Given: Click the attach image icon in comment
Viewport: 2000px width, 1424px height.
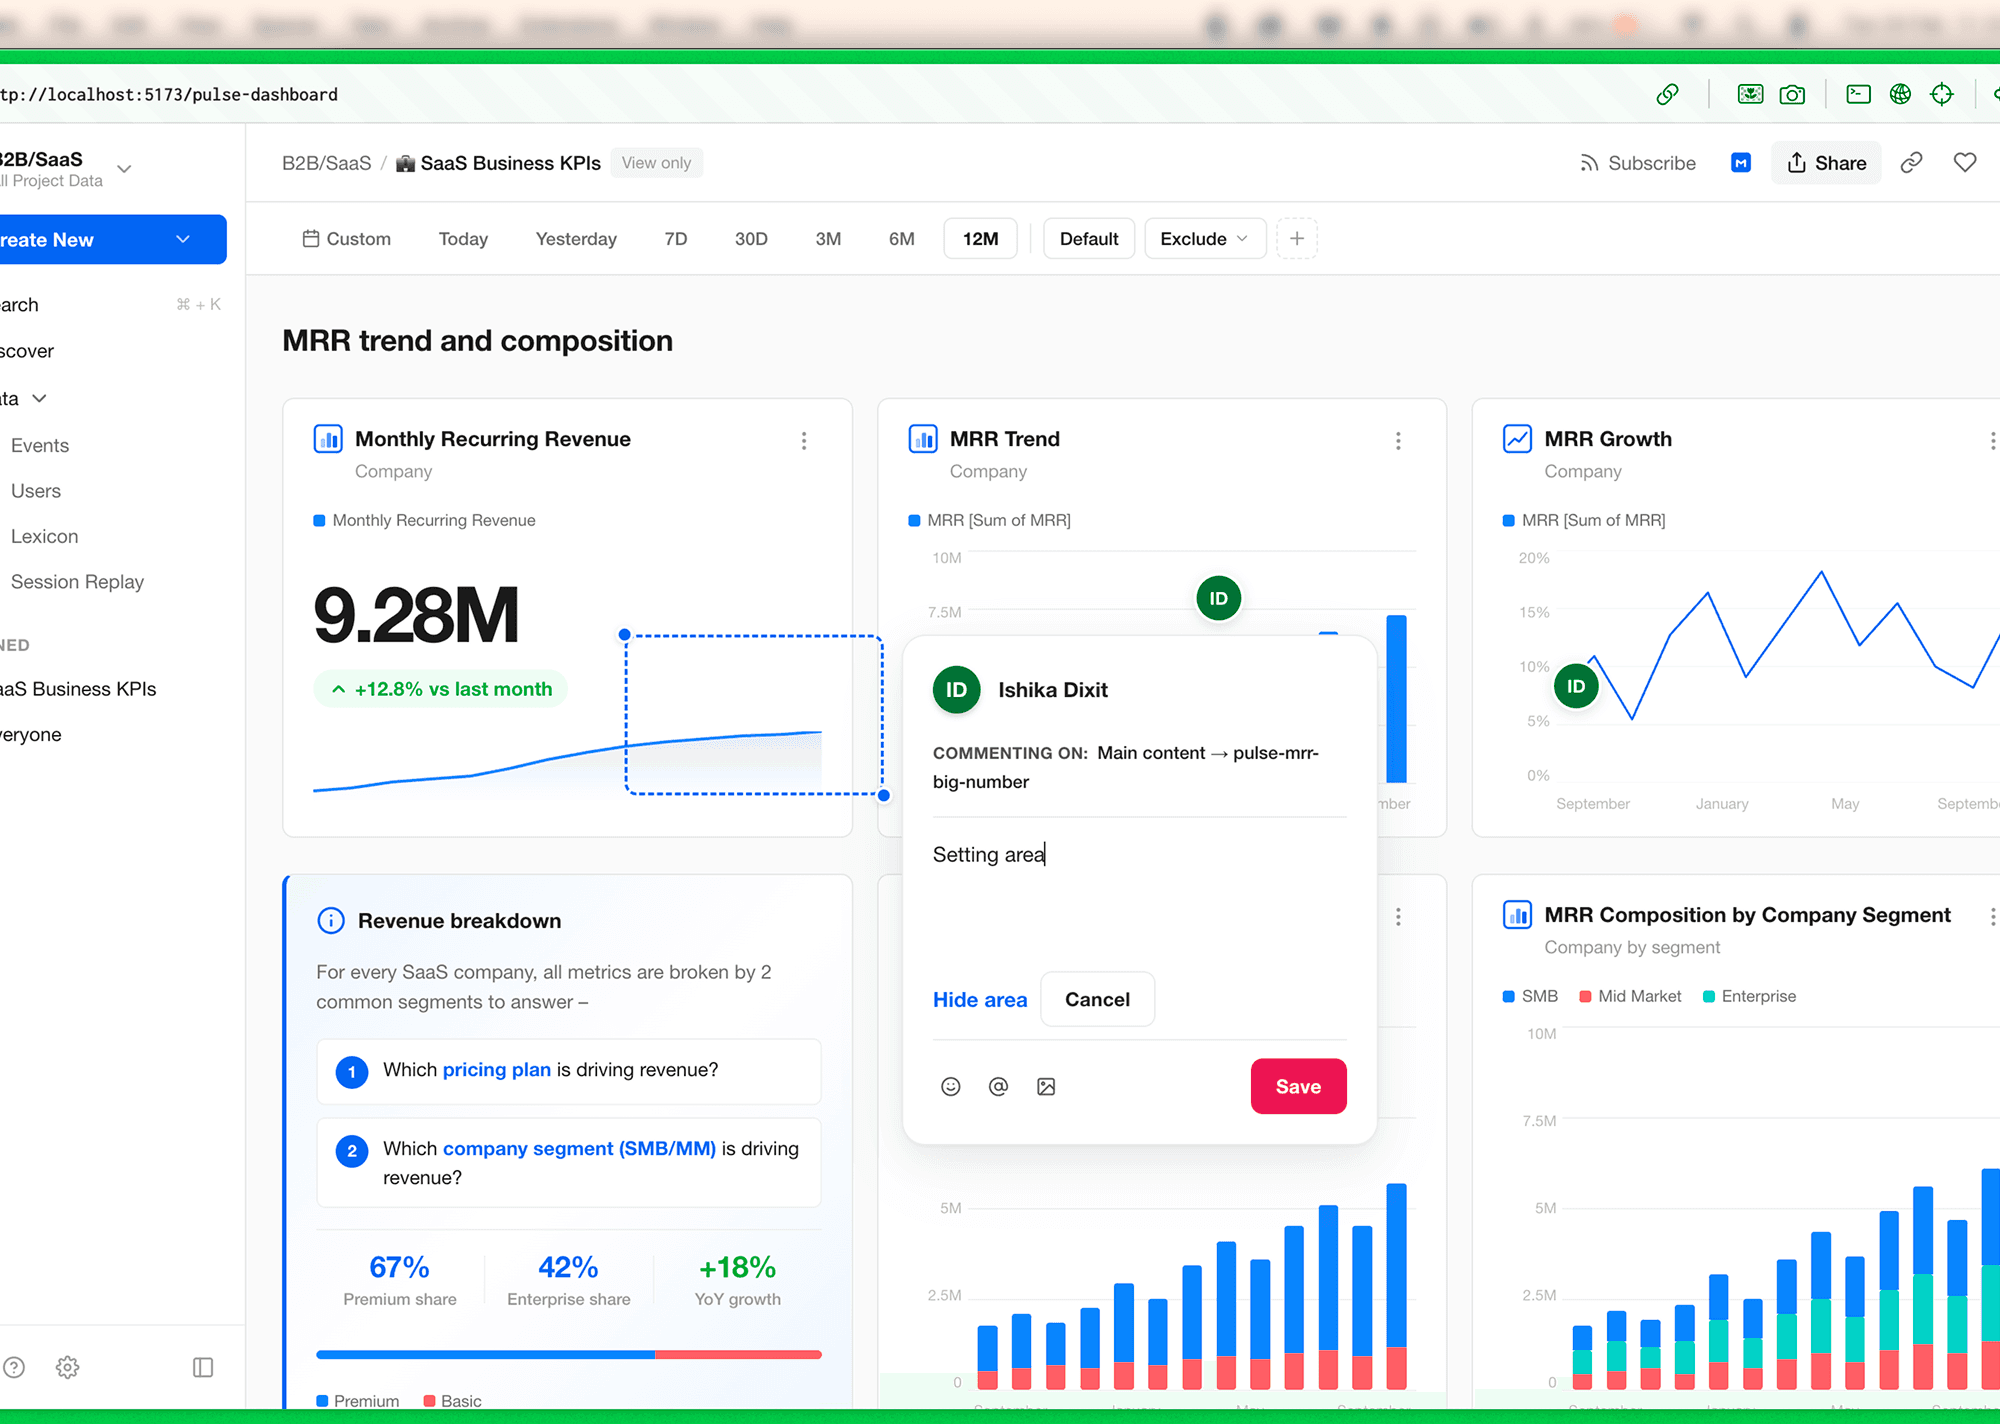Looking at the screenshot, I should [x=1046, y=1087].
